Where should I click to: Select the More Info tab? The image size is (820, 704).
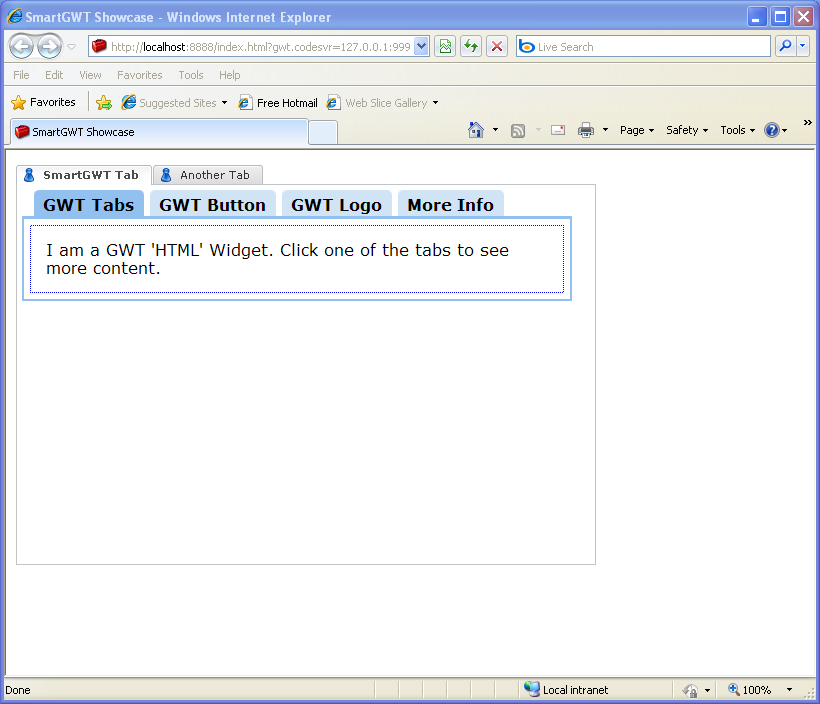tap(450, 204)
